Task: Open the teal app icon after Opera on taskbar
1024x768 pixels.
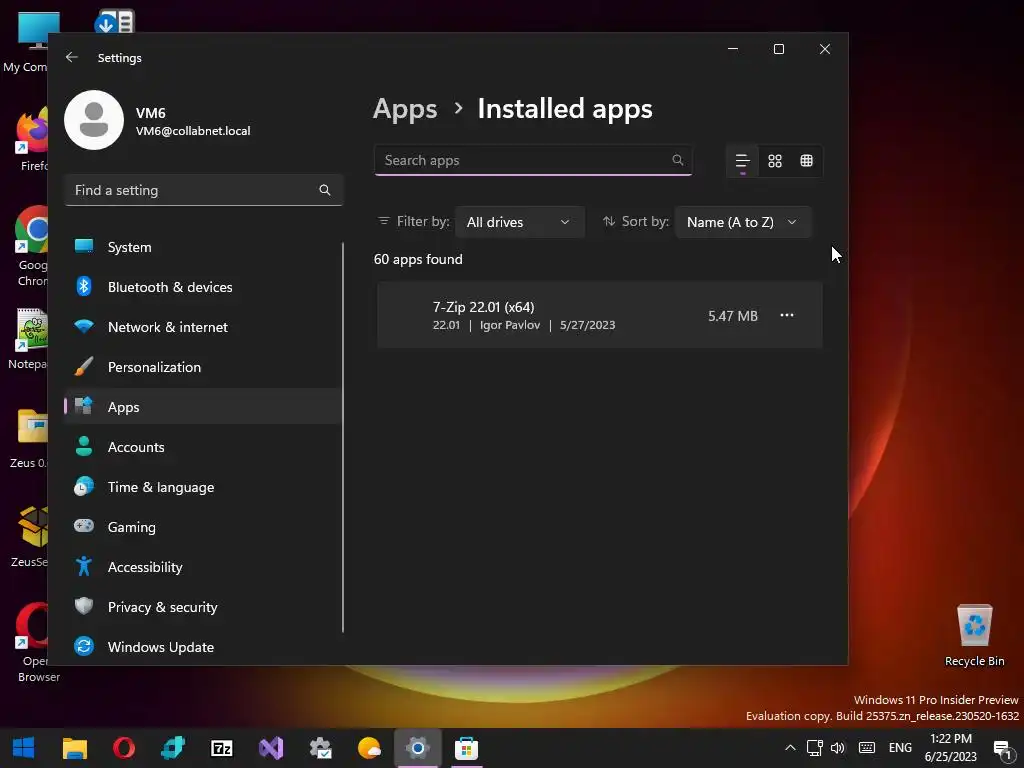Action: (x=173, y=748)
